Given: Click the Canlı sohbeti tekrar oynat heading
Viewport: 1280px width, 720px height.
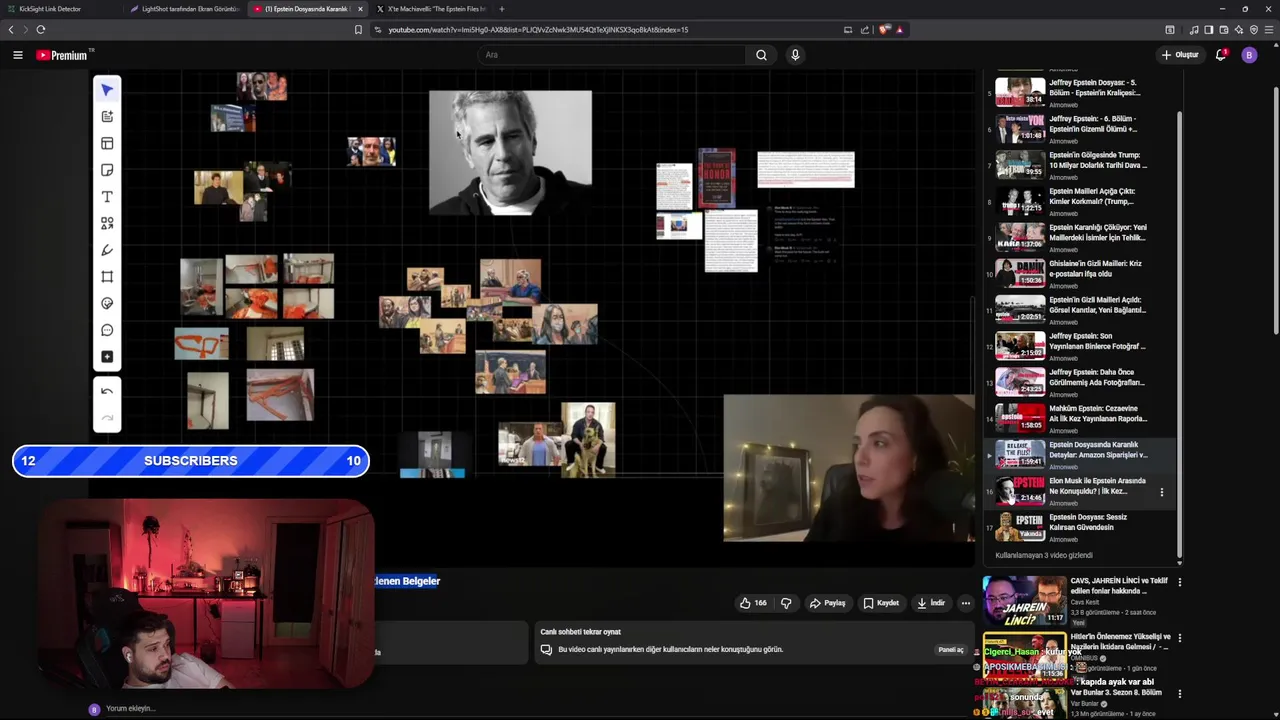Looking at the screenshot, I should click(580, 632).
